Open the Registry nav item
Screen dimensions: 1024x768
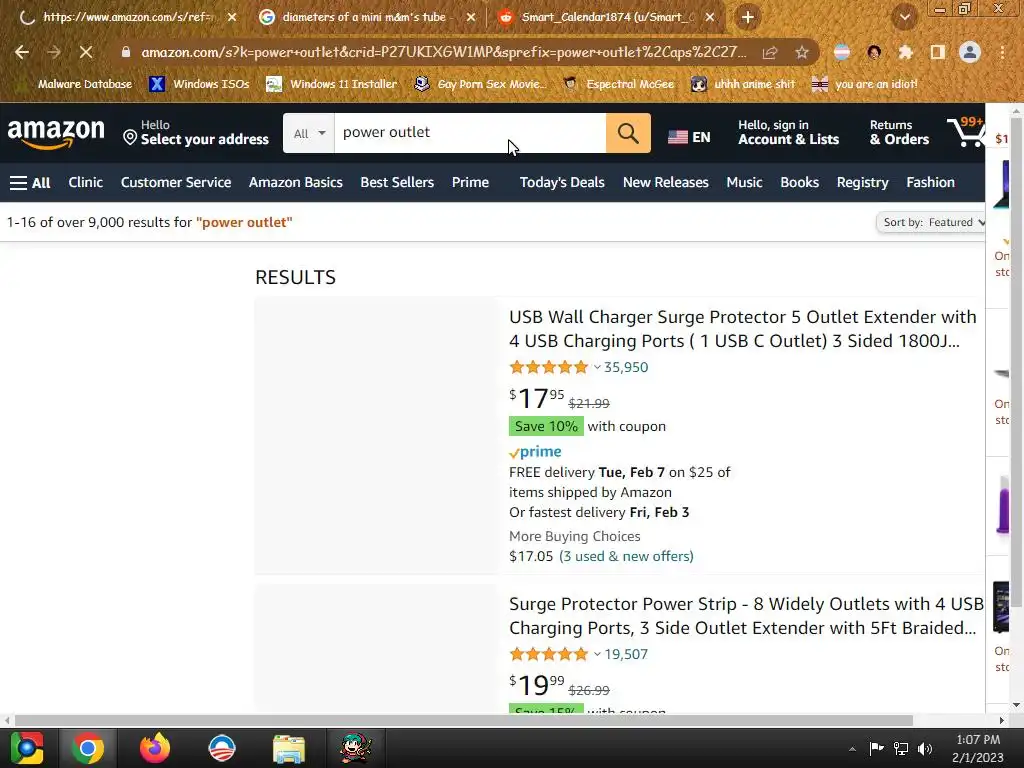(862, 183)
